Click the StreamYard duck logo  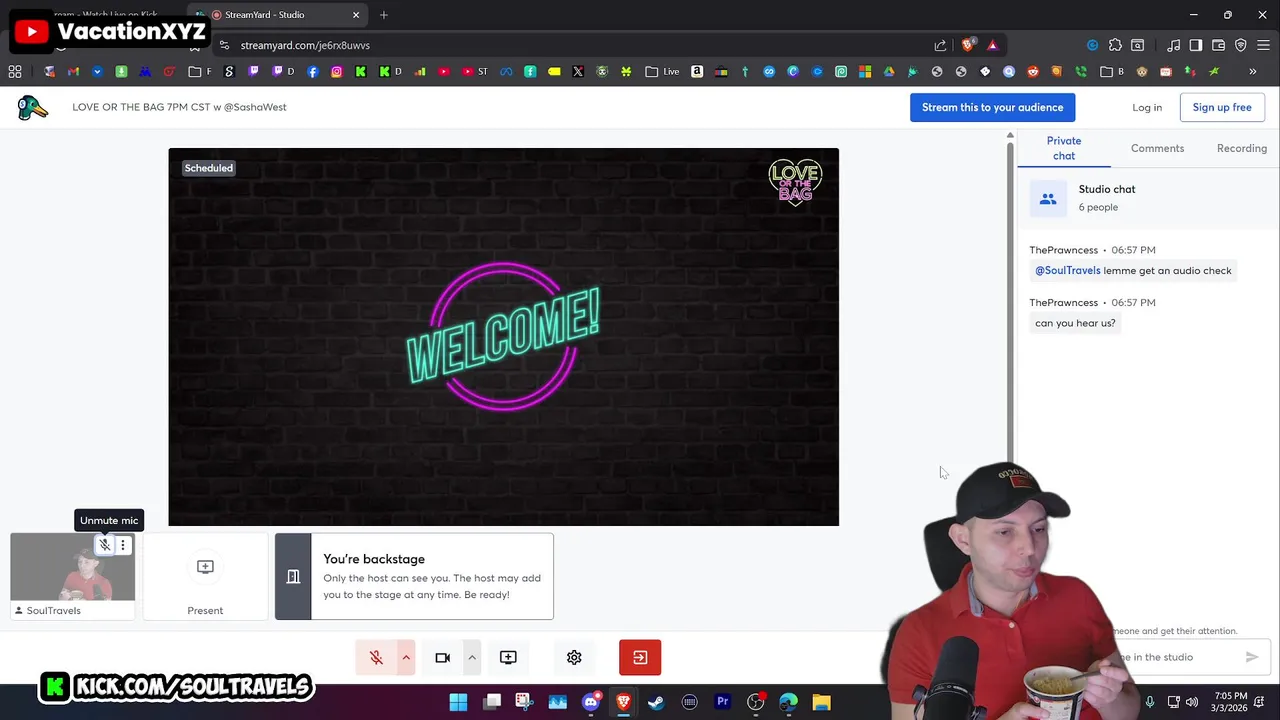pyautogui.click(x=32, y=107)
